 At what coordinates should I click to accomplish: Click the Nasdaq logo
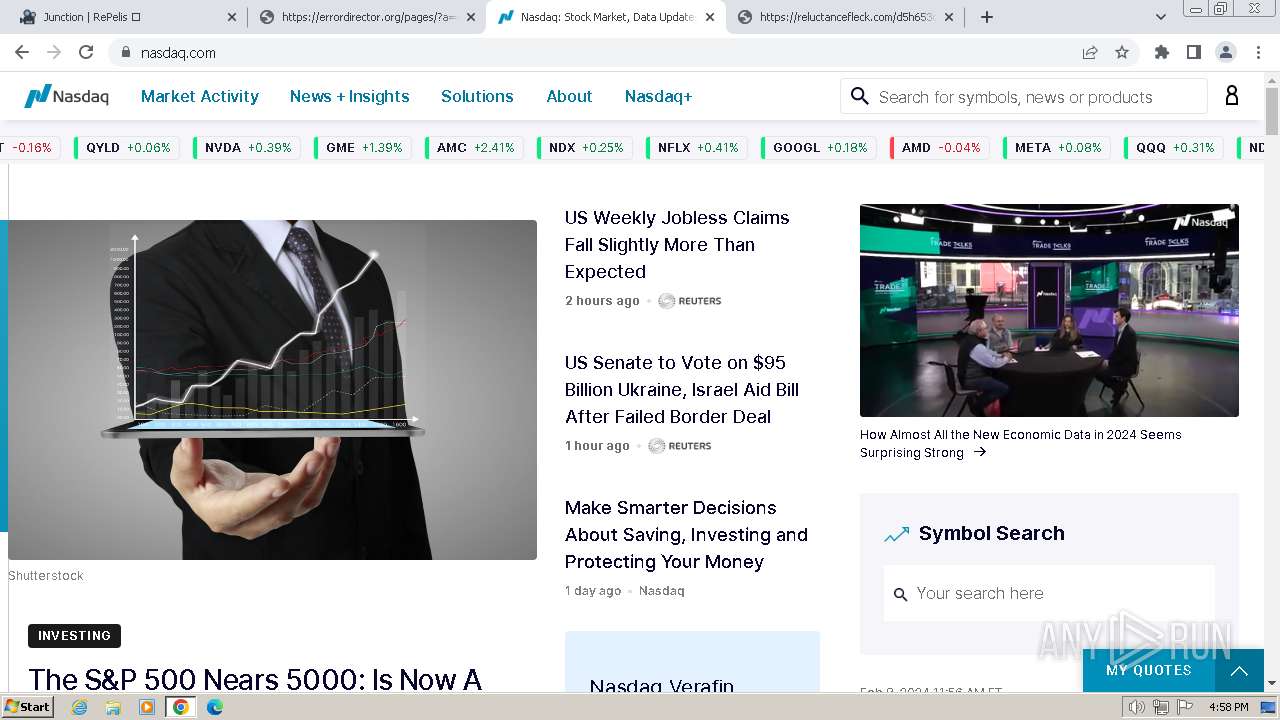pos(67,96)
